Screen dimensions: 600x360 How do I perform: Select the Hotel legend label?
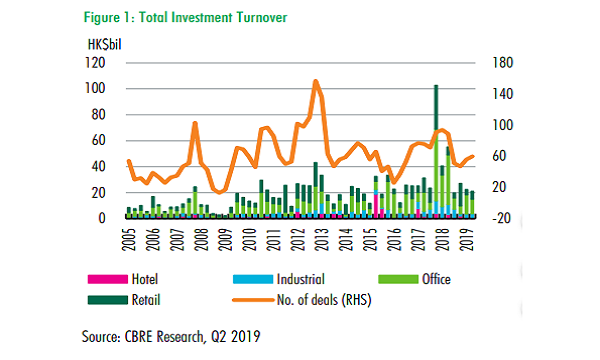(x=145, y=279)
